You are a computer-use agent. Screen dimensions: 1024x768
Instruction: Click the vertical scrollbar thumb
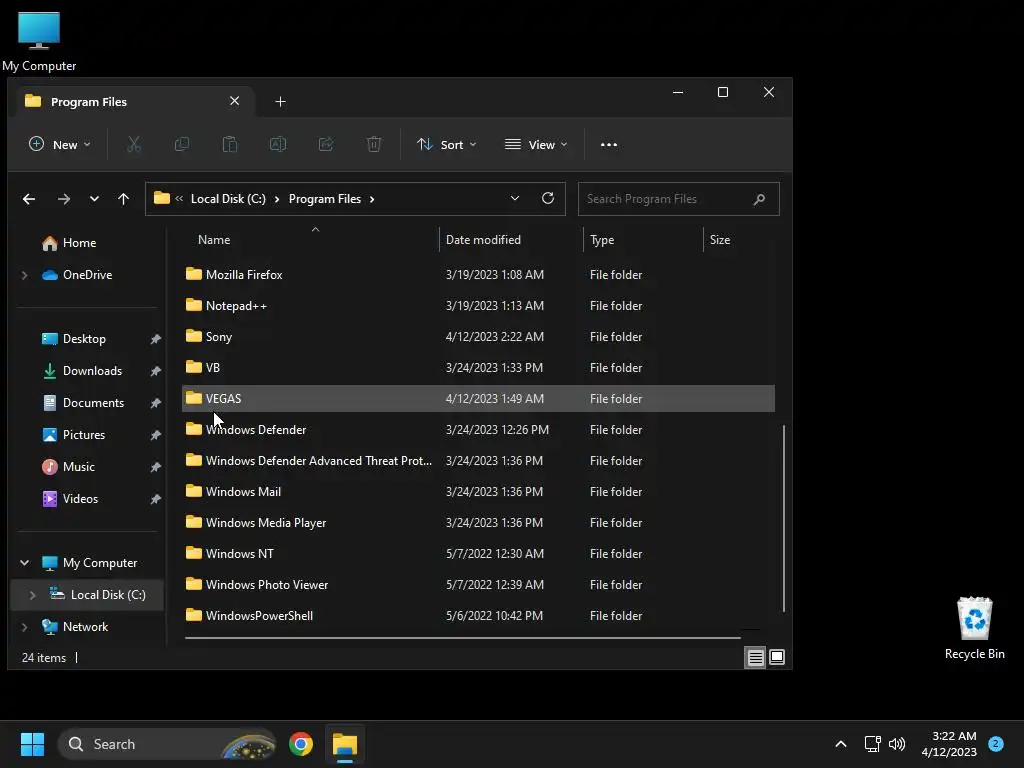point(783,518)
